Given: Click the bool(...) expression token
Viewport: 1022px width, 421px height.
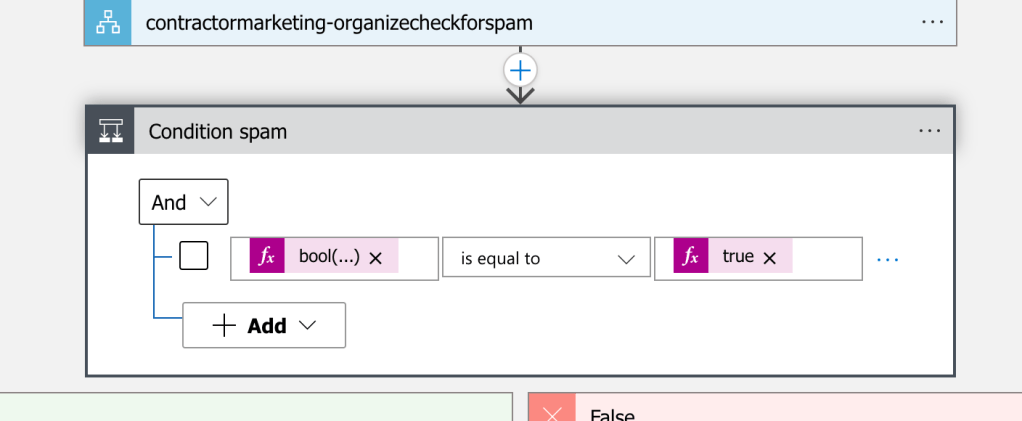Looking at the screenshot, I should tap(324, 255).
